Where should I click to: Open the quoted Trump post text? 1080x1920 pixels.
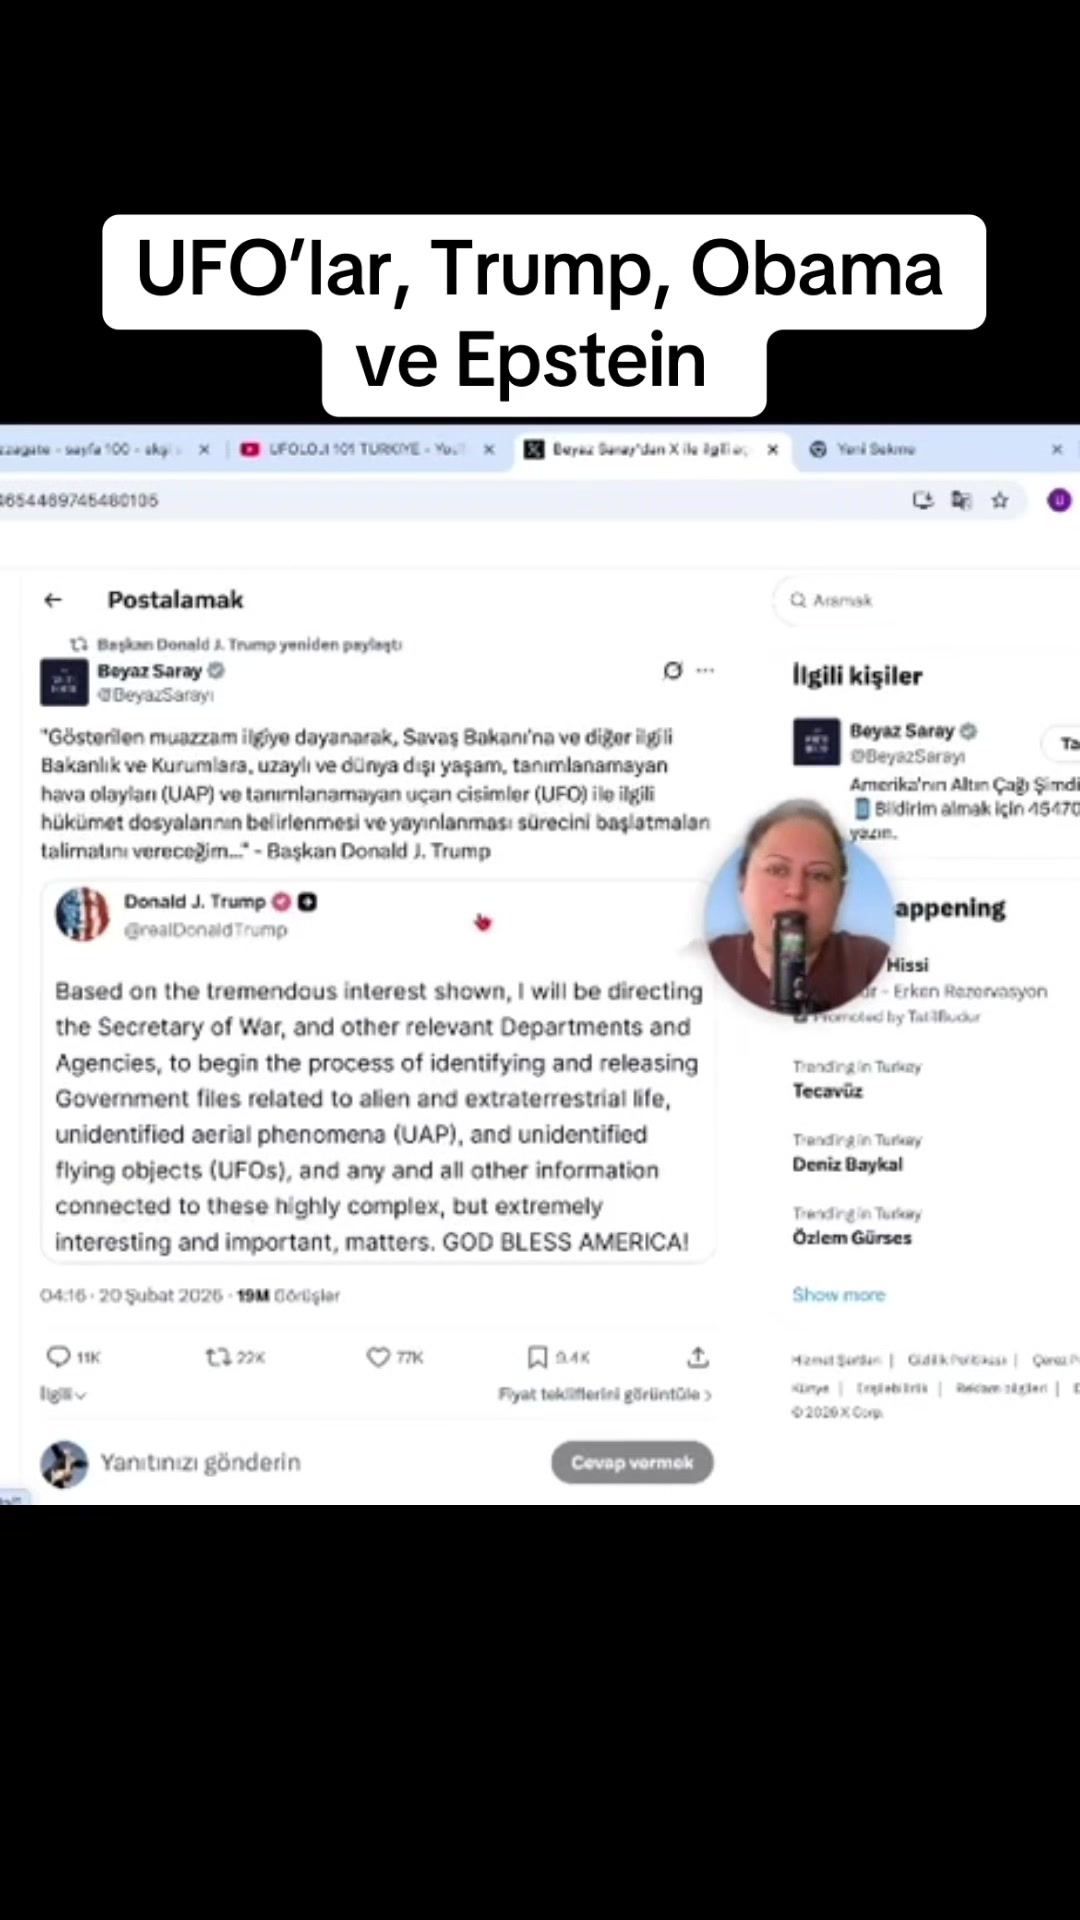(x=378, y=1116)
